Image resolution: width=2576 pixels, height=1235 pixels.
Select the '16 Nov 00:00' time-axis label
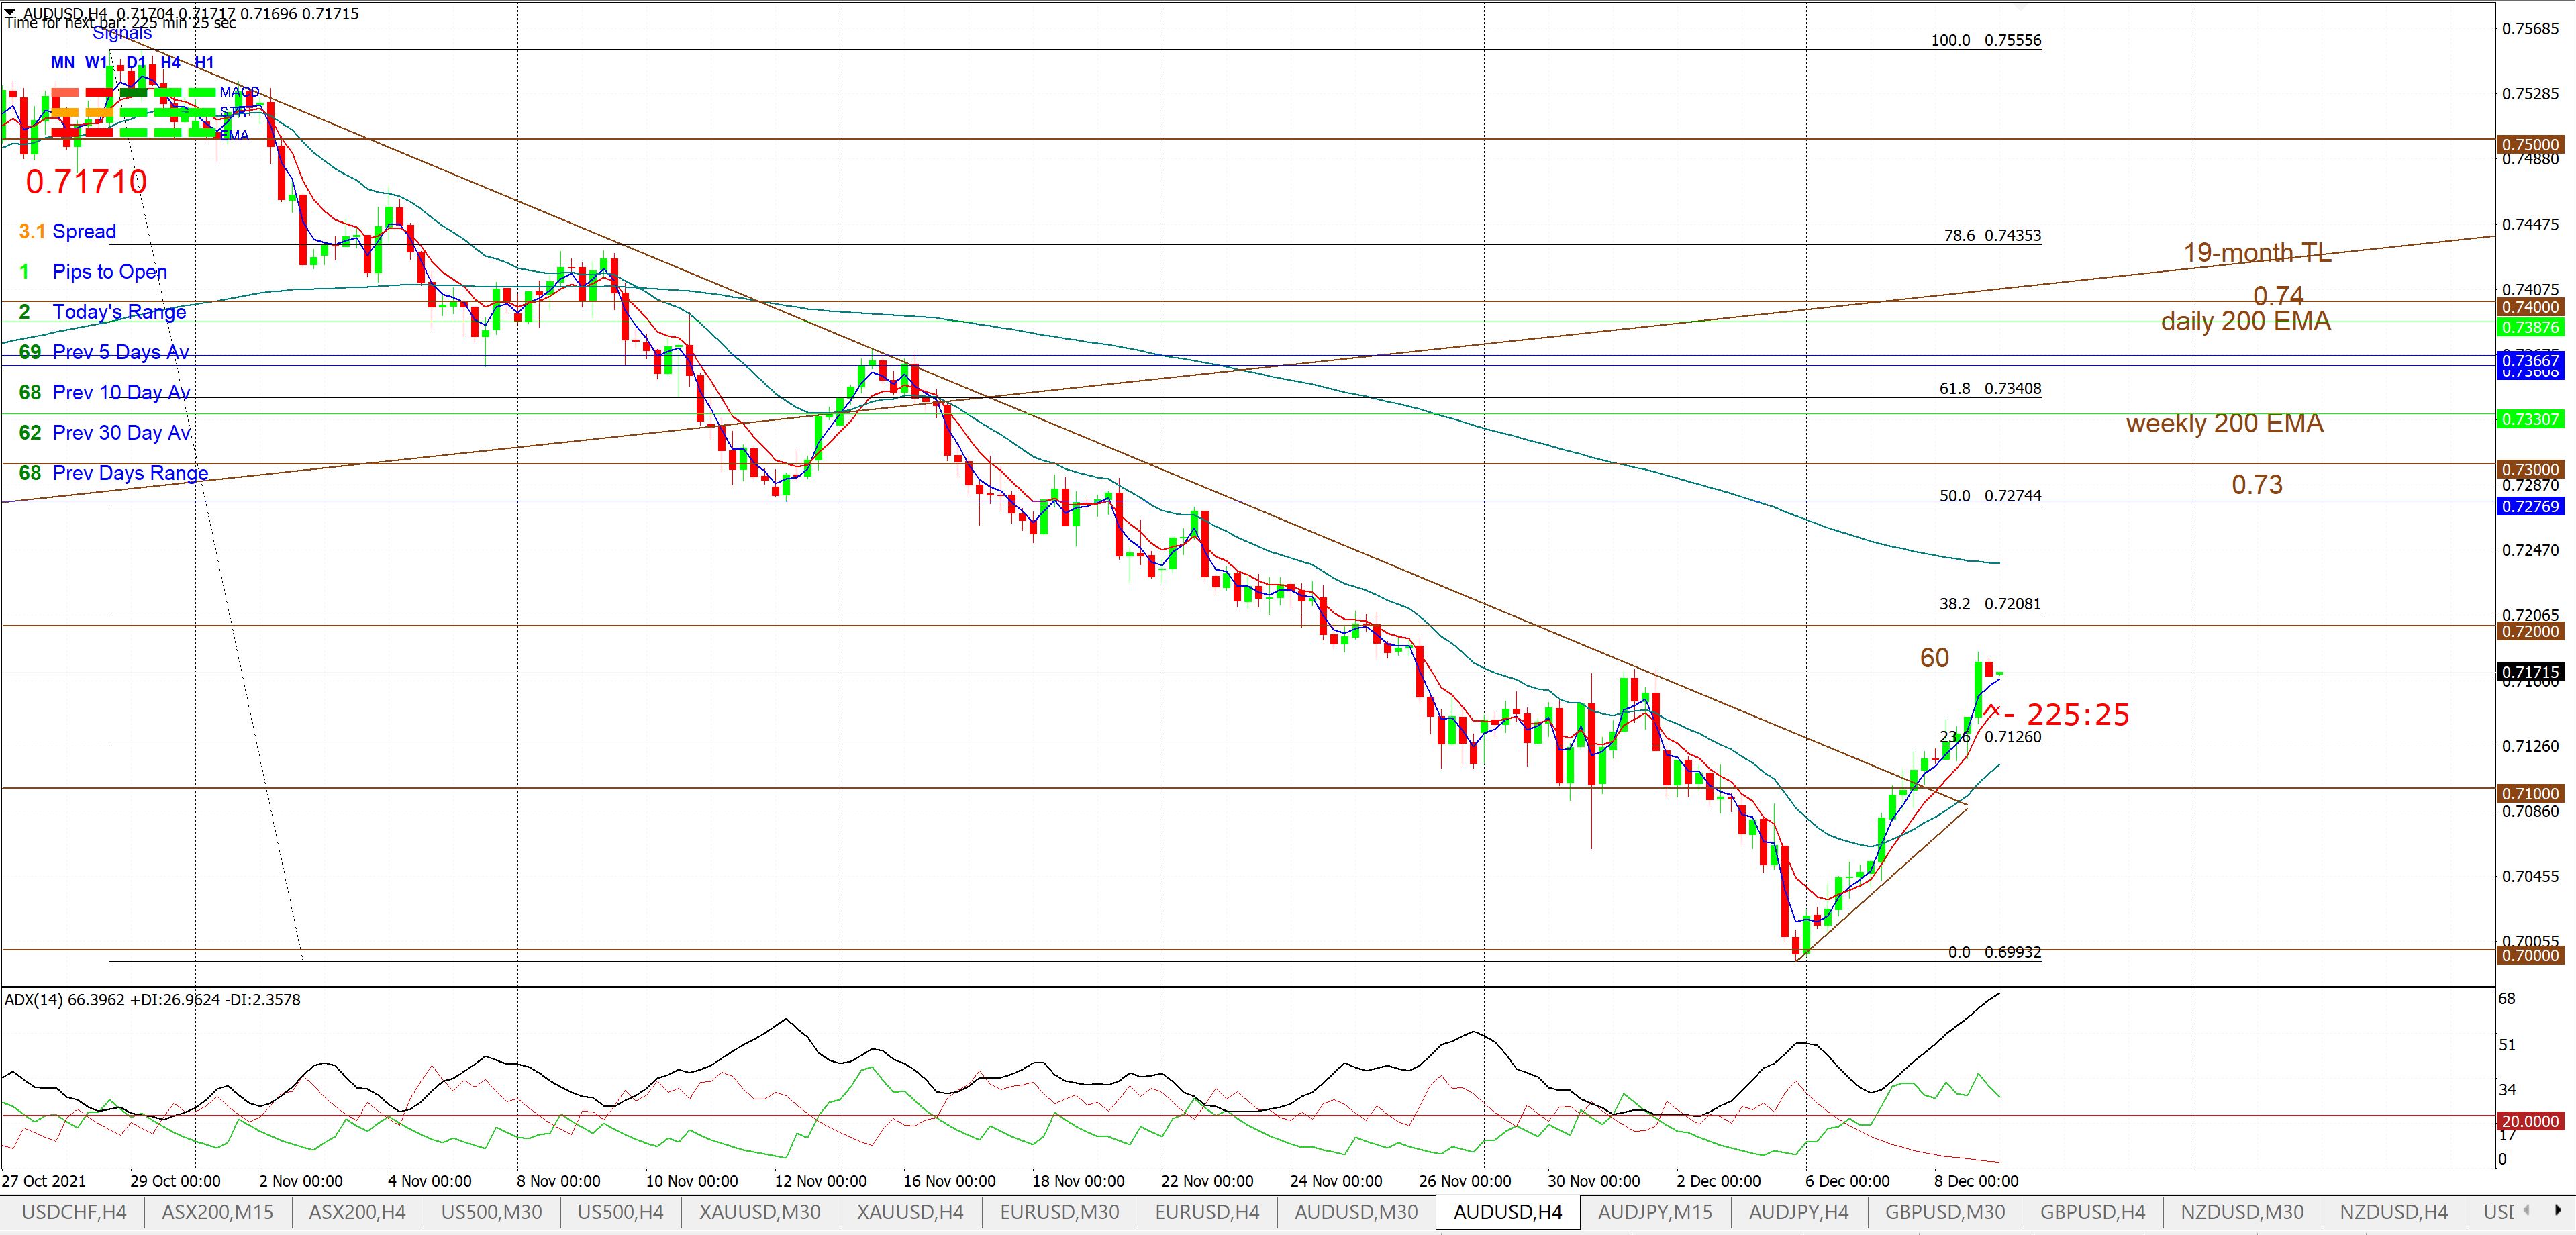pyautogui.click(x=949, y=1181)
